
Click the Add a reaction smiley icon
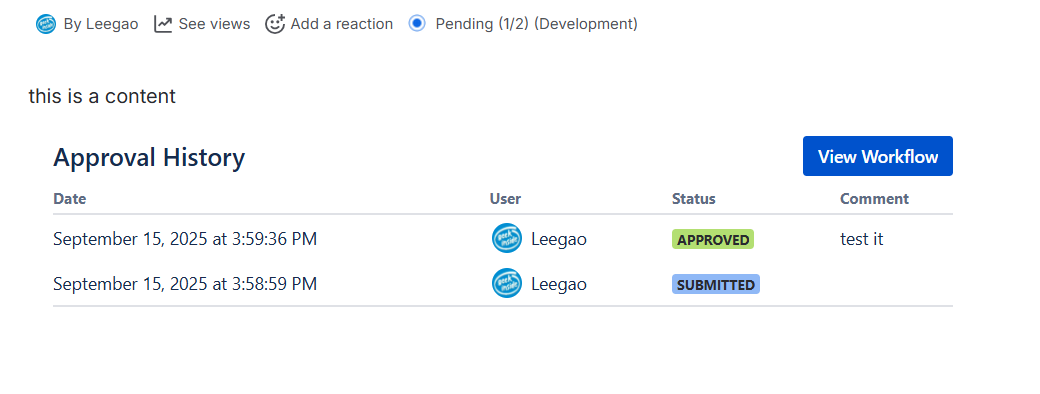[275, 25]
